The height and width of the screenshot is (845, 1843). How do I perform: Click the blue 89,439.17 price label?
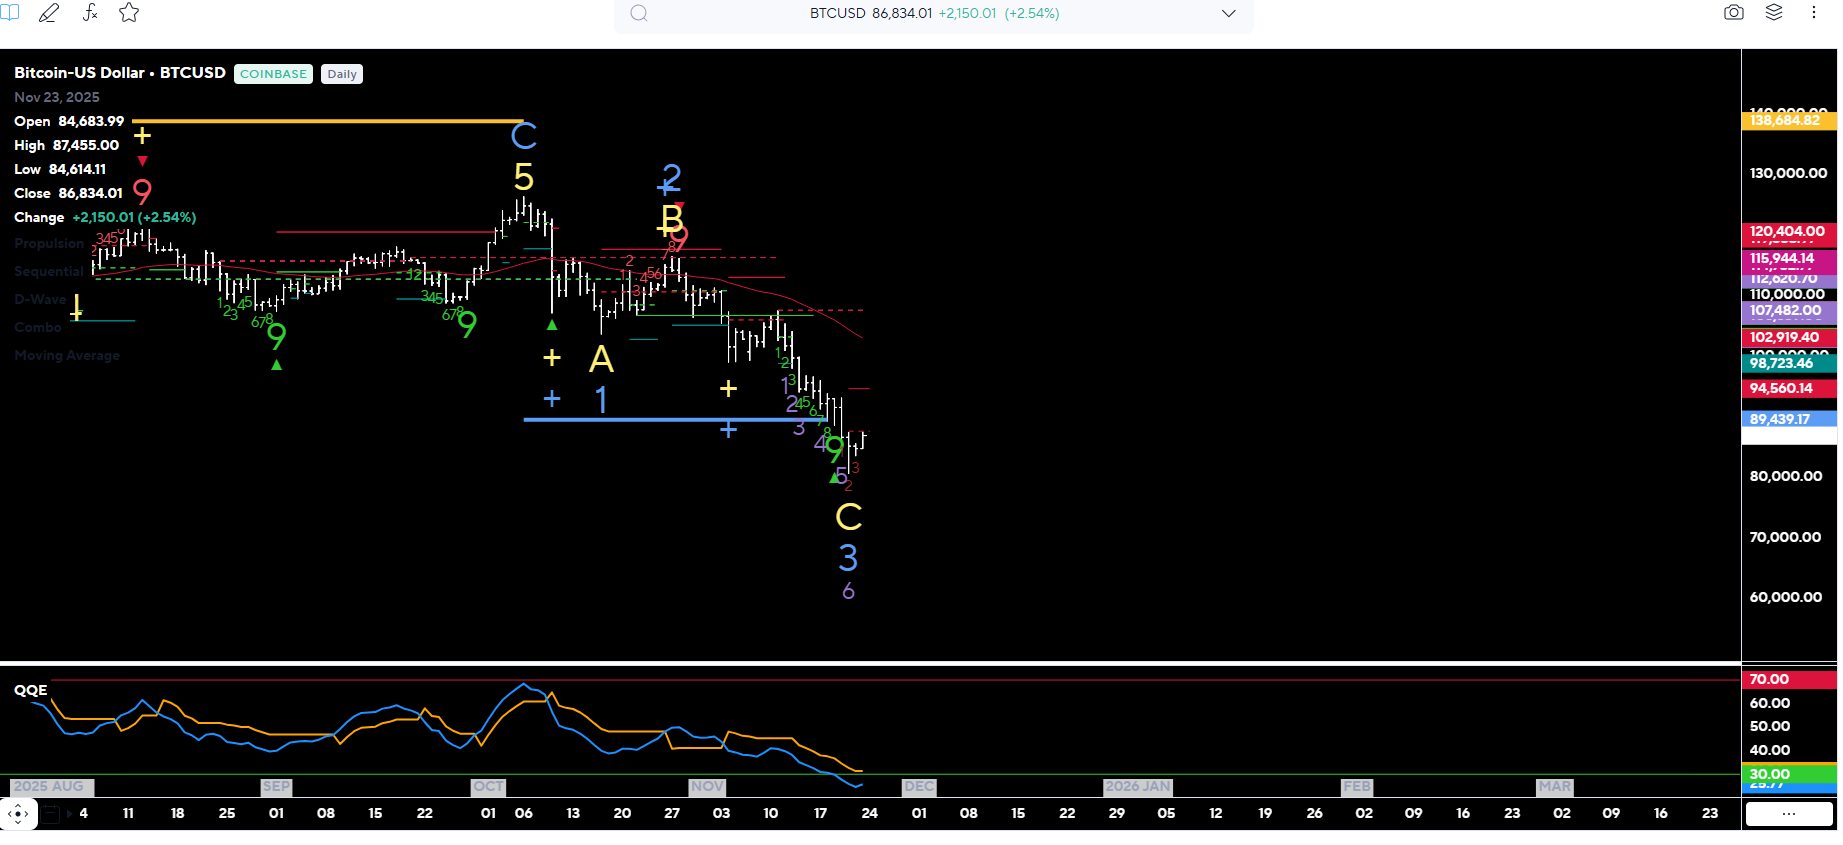coord(1787,420)
